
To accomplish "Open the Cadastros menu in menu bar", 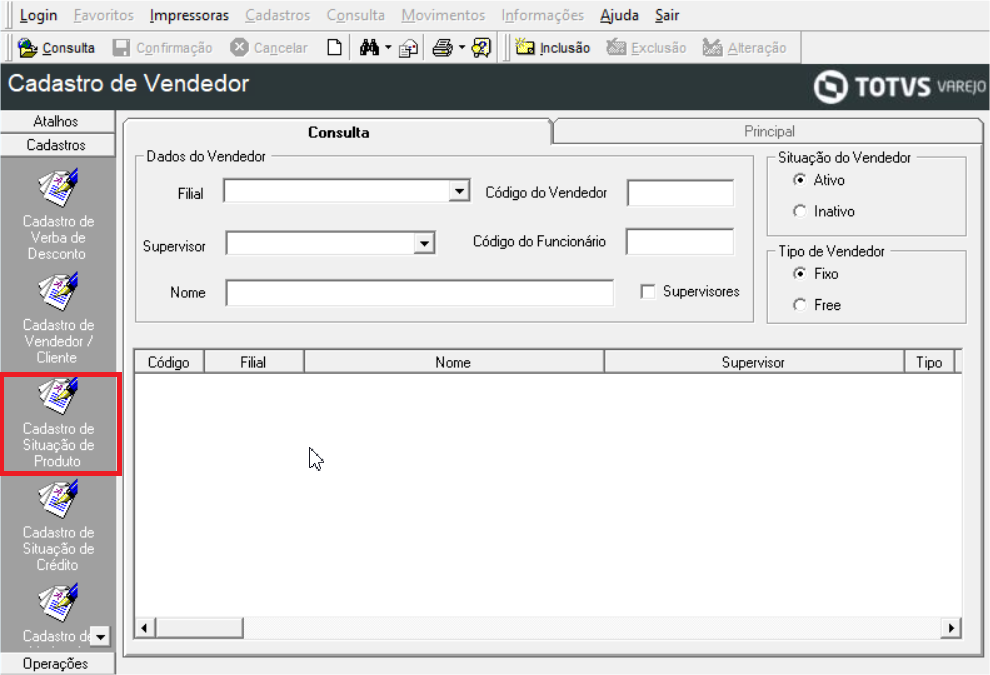I will pos(278,15).
